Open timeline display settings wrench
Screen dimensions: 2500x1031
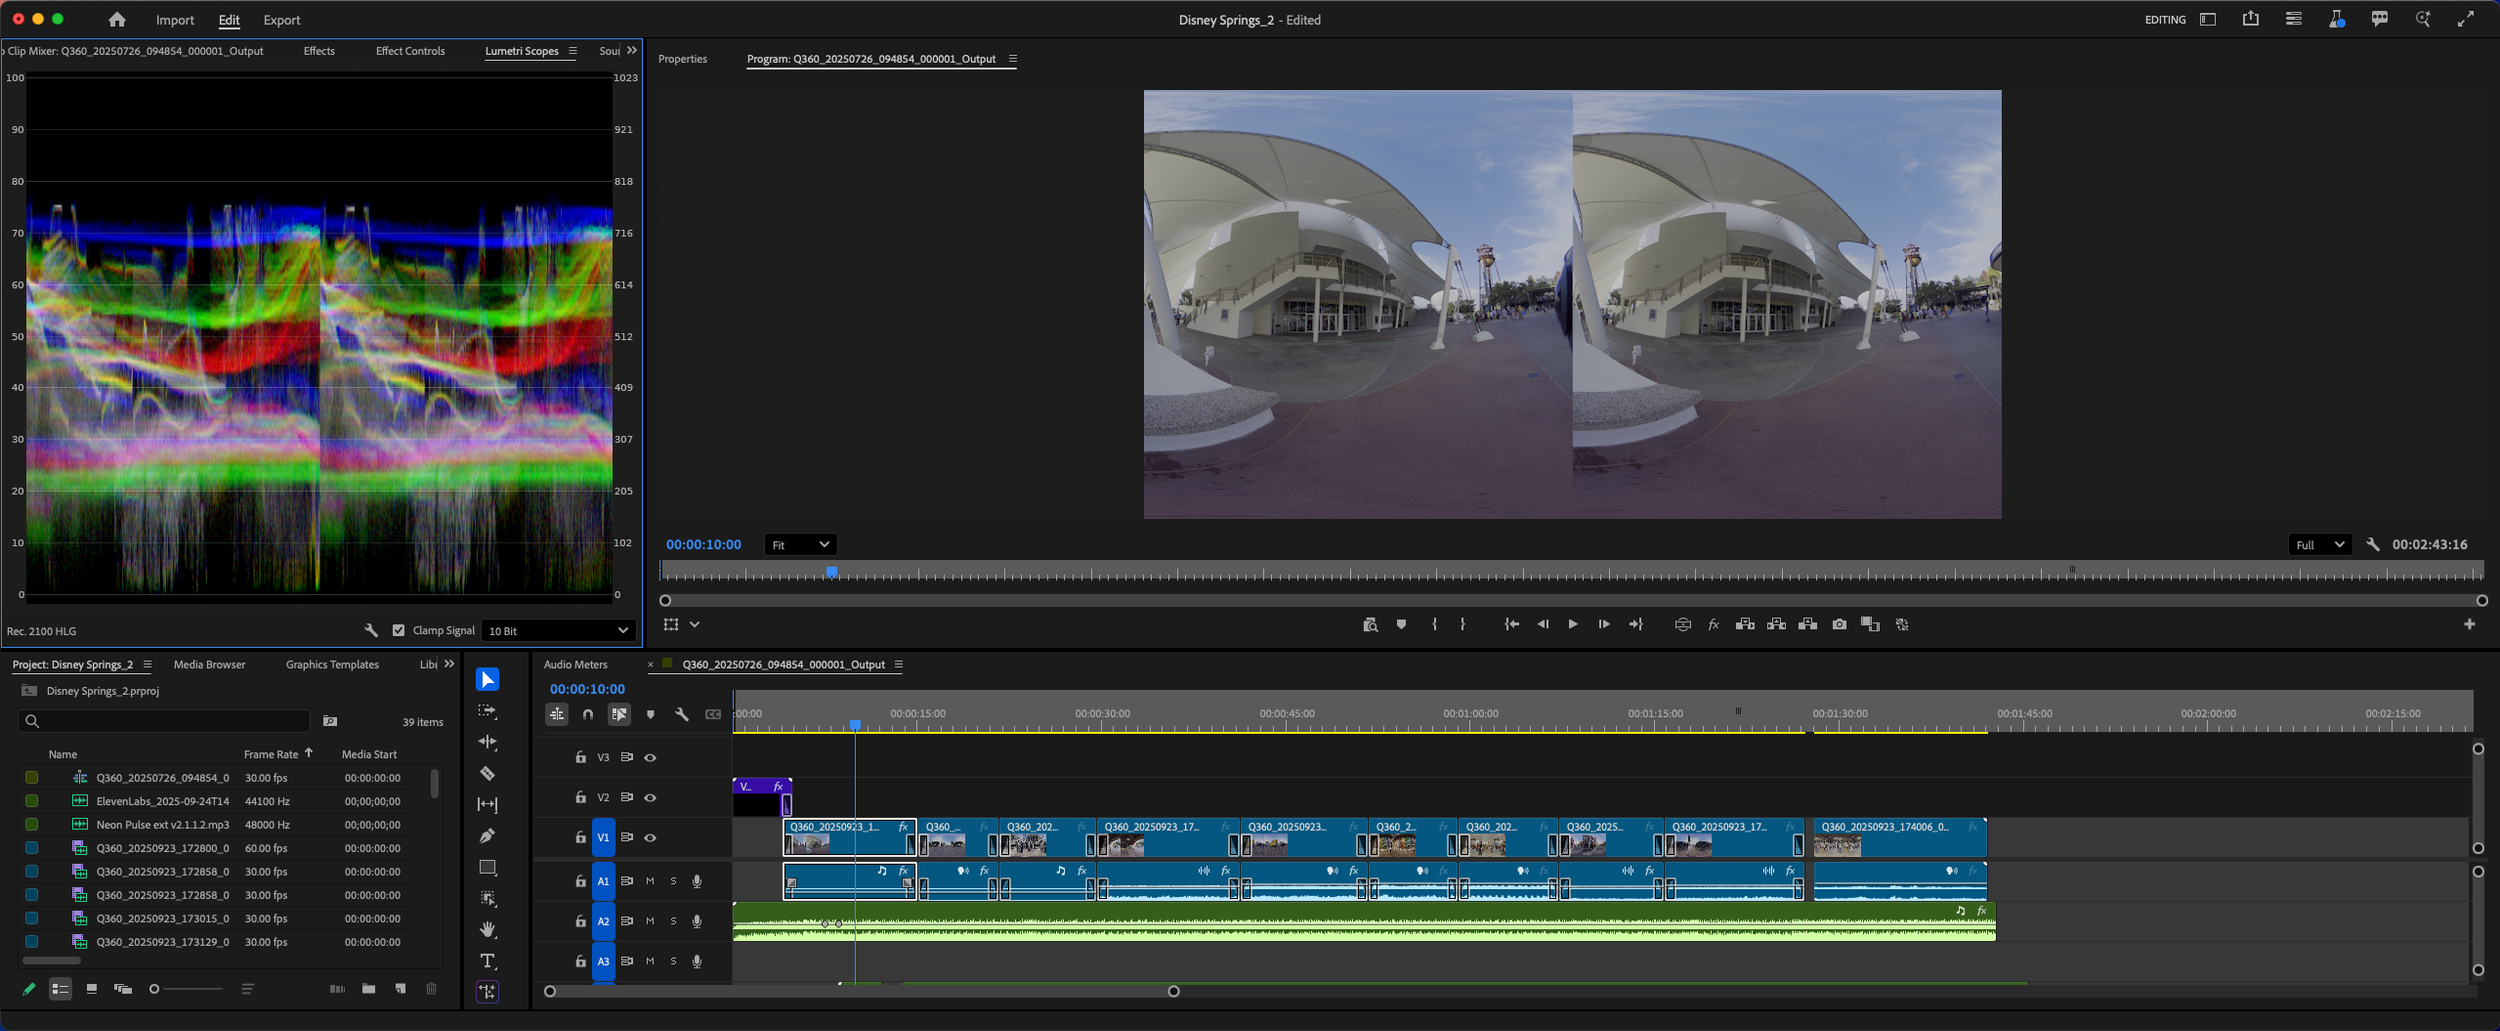pos(681,714)
